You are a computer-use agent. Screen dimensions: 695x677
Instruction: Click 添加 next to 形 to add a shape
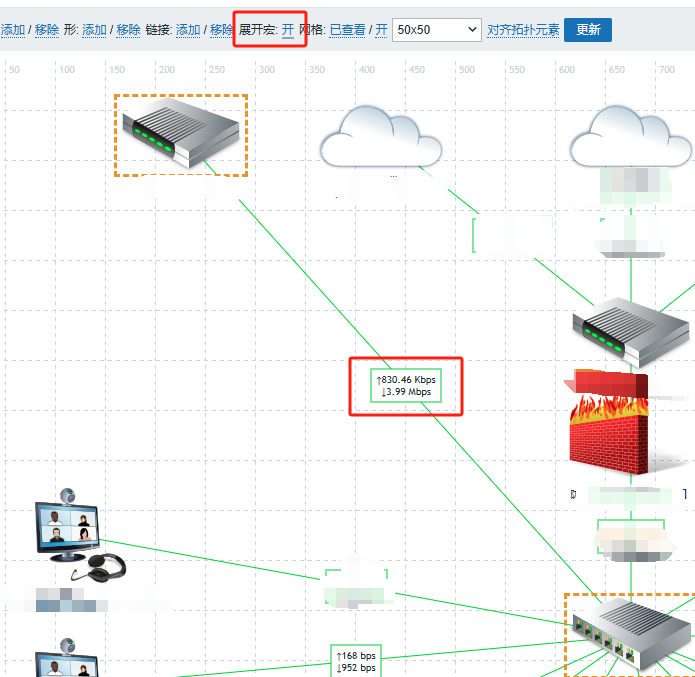tap(94, 30)
